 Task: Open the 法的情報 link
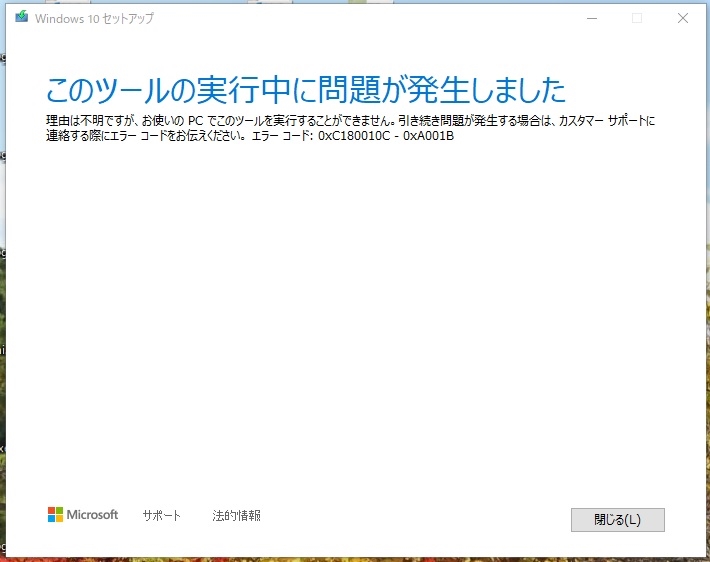point(236,515)
